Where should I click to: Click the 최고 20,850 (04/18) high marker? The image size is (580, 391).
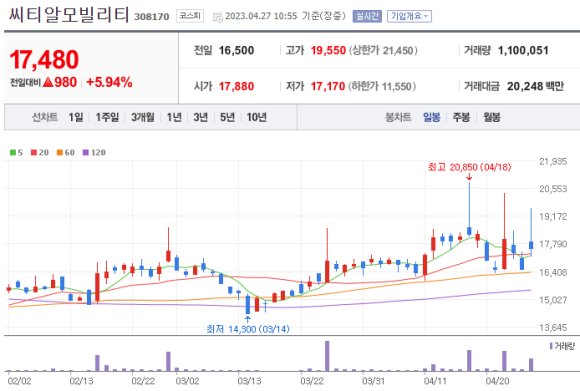point(469,167)
